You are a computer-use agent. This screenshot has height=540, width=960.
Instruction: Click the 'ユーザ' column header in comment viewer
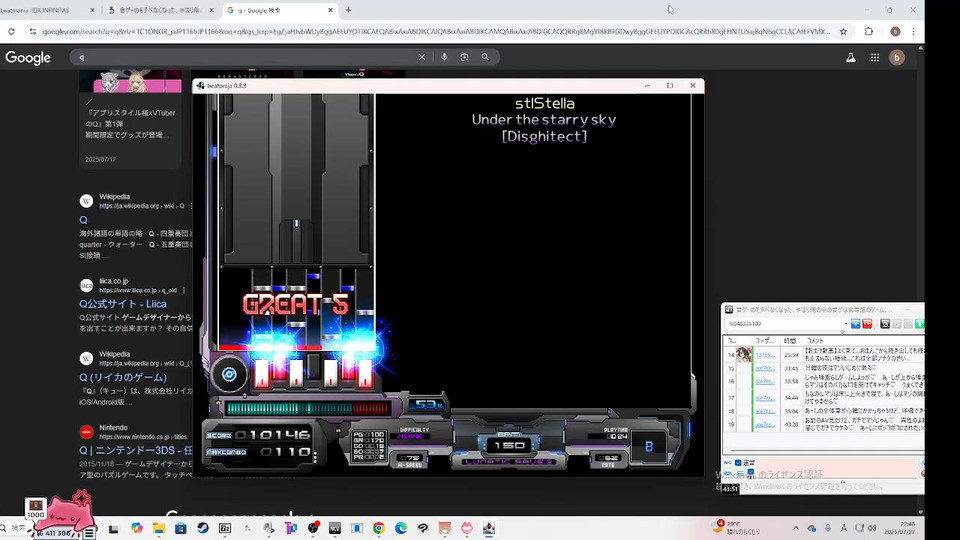[765, 340]
